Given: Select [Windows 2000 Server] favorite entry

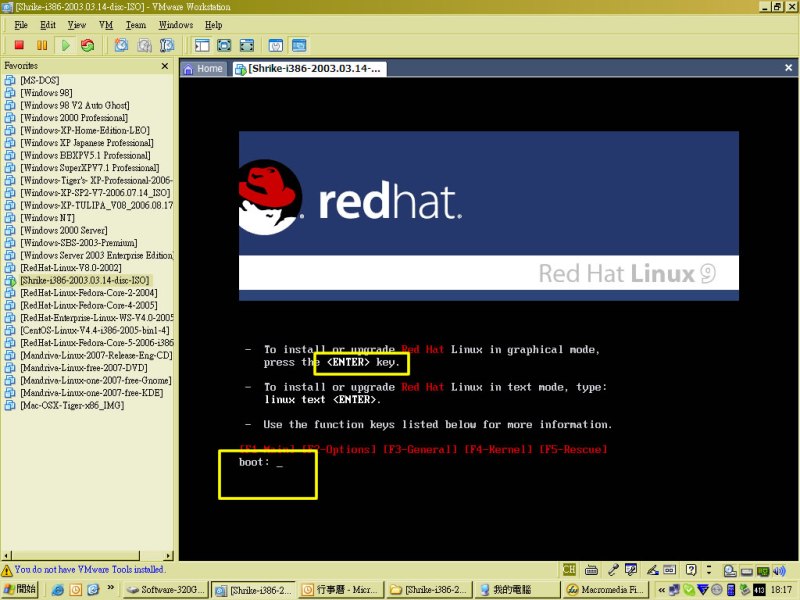Looking at the screenshot, I should click(63, 230).
